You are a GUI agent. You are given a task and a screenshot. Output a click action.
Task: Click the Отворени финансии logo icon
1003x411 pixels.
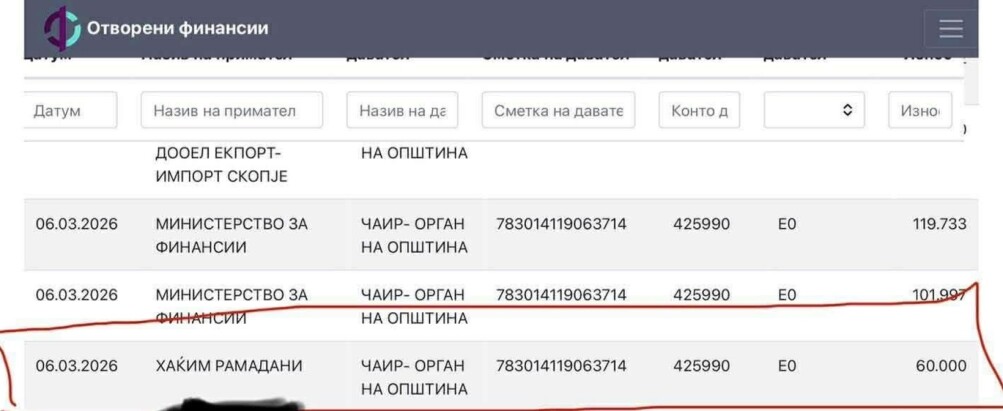pos(61,30)
